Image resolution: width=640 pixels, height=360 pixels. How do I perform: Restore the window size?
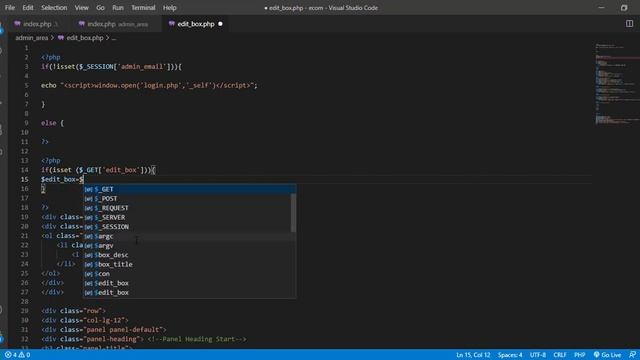[x=624, y=8]
